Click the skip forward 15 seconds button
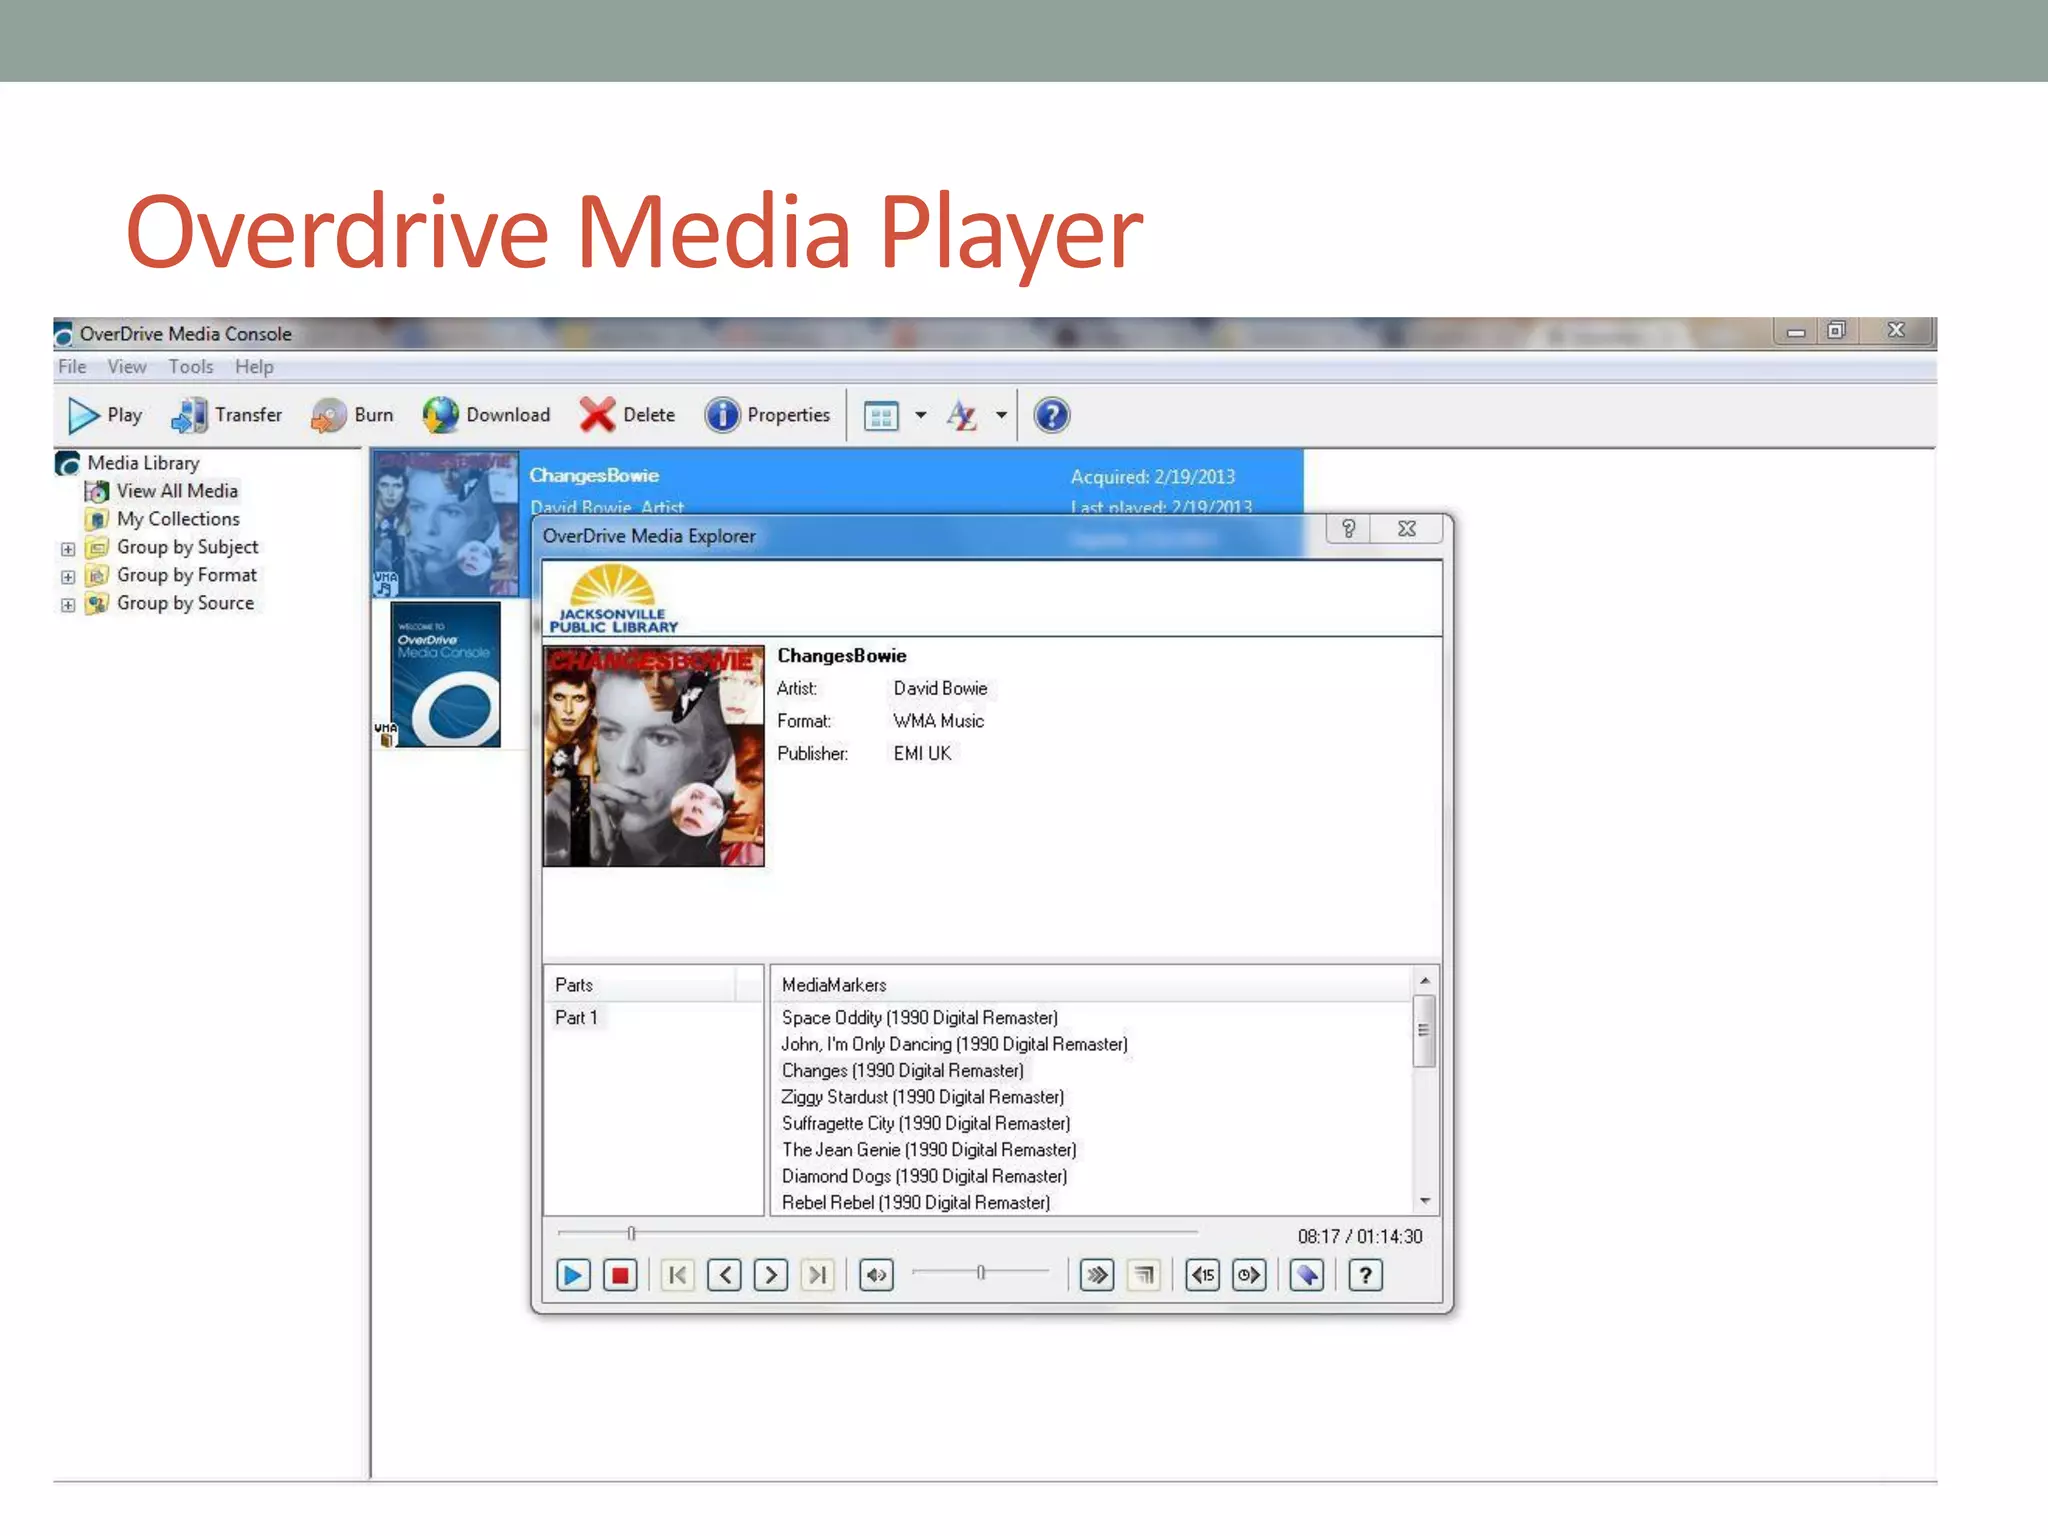The height and width of the screenshot is (1536, 2048). pyautogui.click(x=1249, y=1275)
